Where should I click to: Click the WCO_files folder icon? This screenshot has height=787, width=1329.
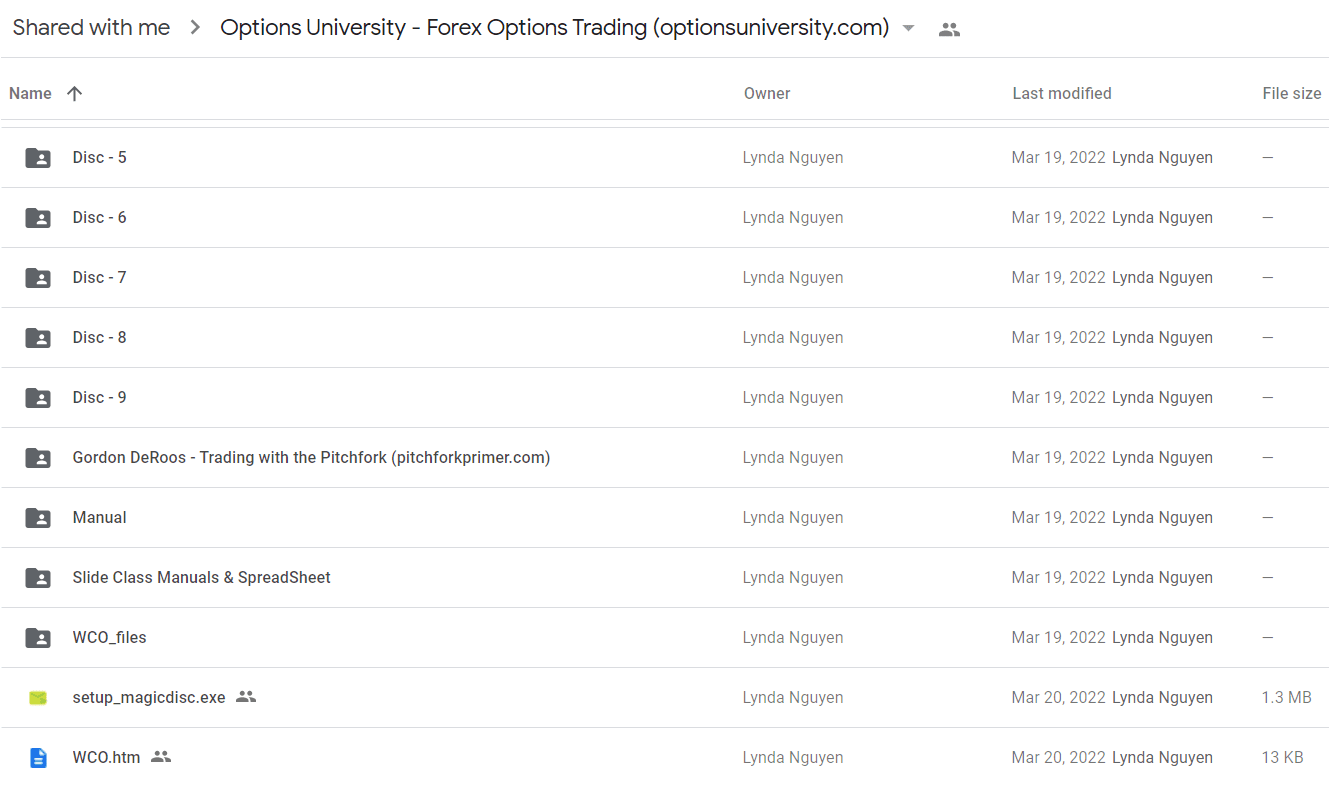pyautogui.click(x=38, y=637)
